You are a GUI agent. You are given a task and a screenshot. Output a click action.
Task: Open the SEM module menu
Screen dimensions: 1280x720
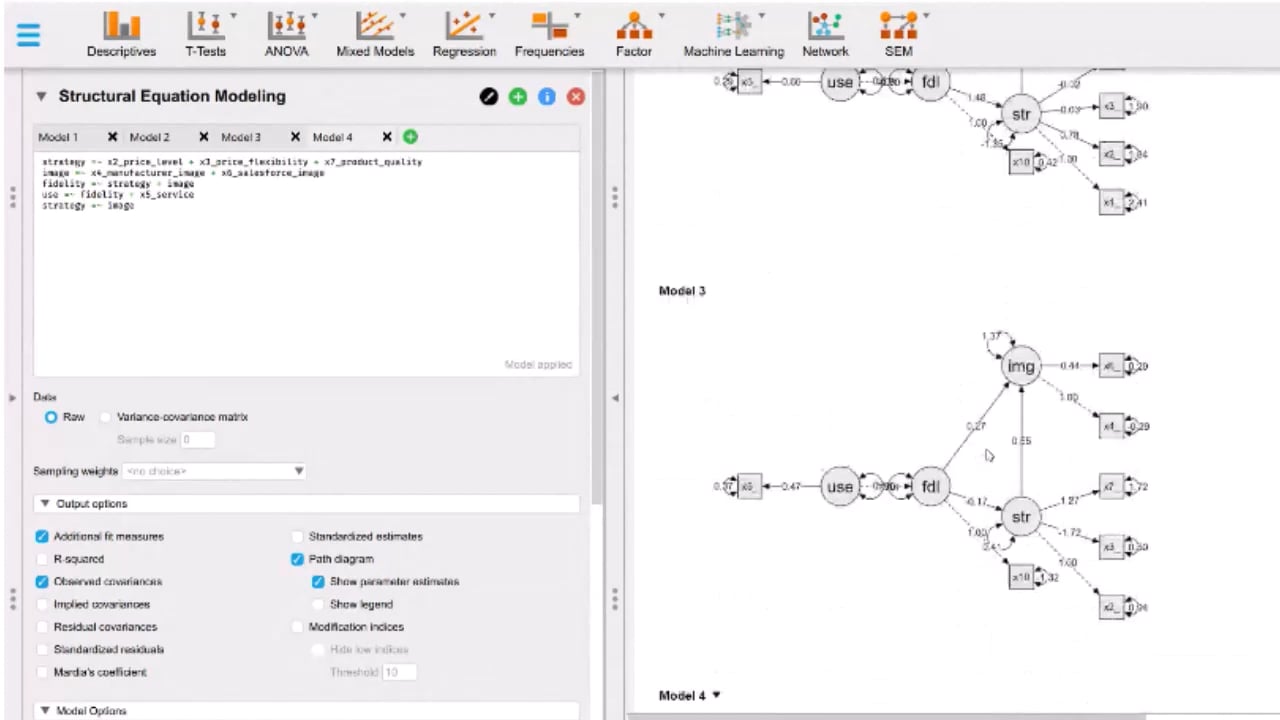(x=898, y=34)
